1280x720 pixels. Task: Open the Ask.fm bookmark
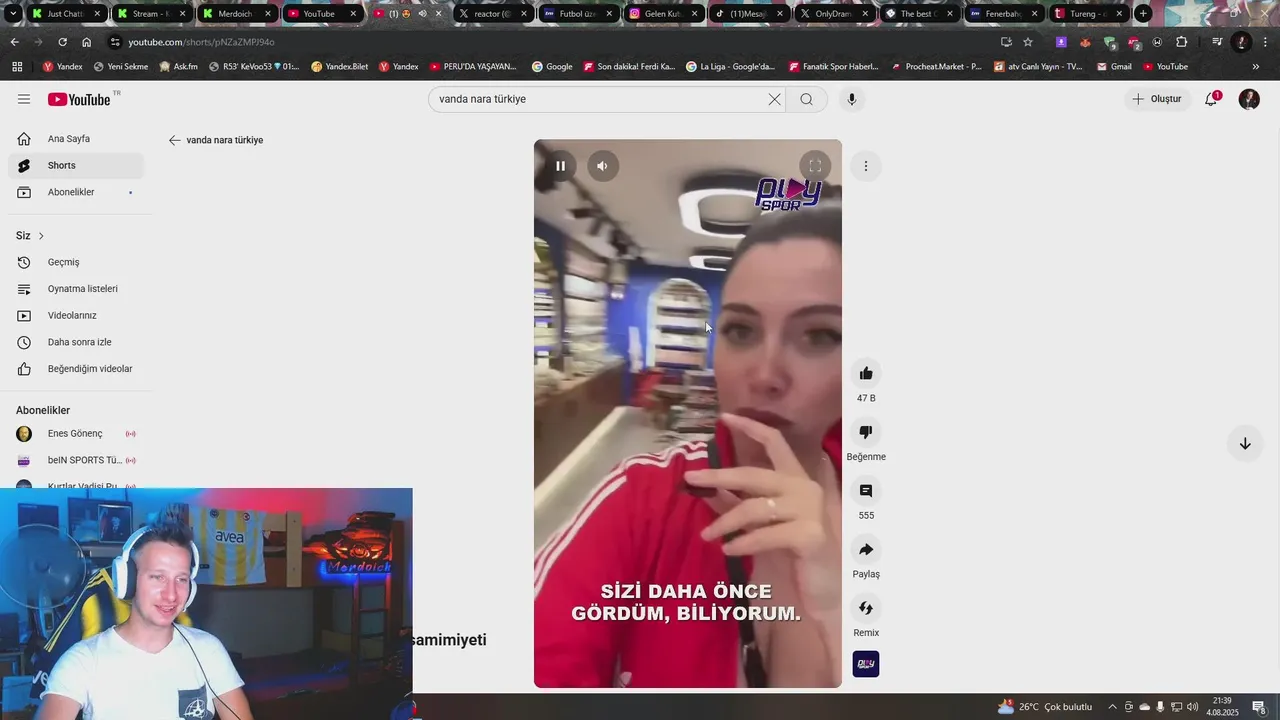coord(178,67)
